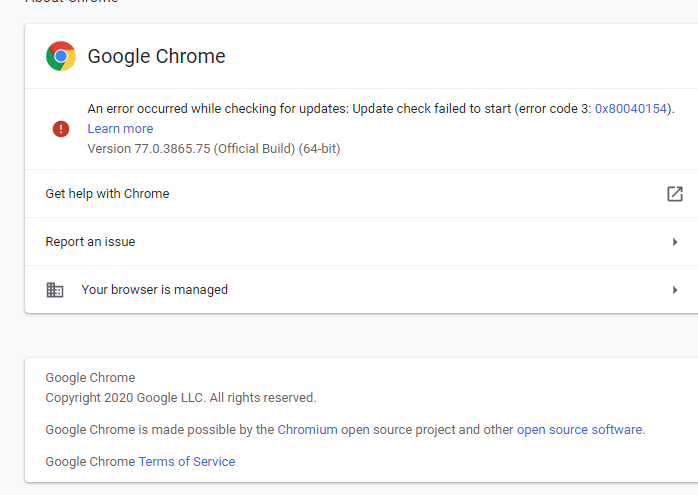Click the managed browser building icon
698x495 pixels.
[x=55, y=290]
